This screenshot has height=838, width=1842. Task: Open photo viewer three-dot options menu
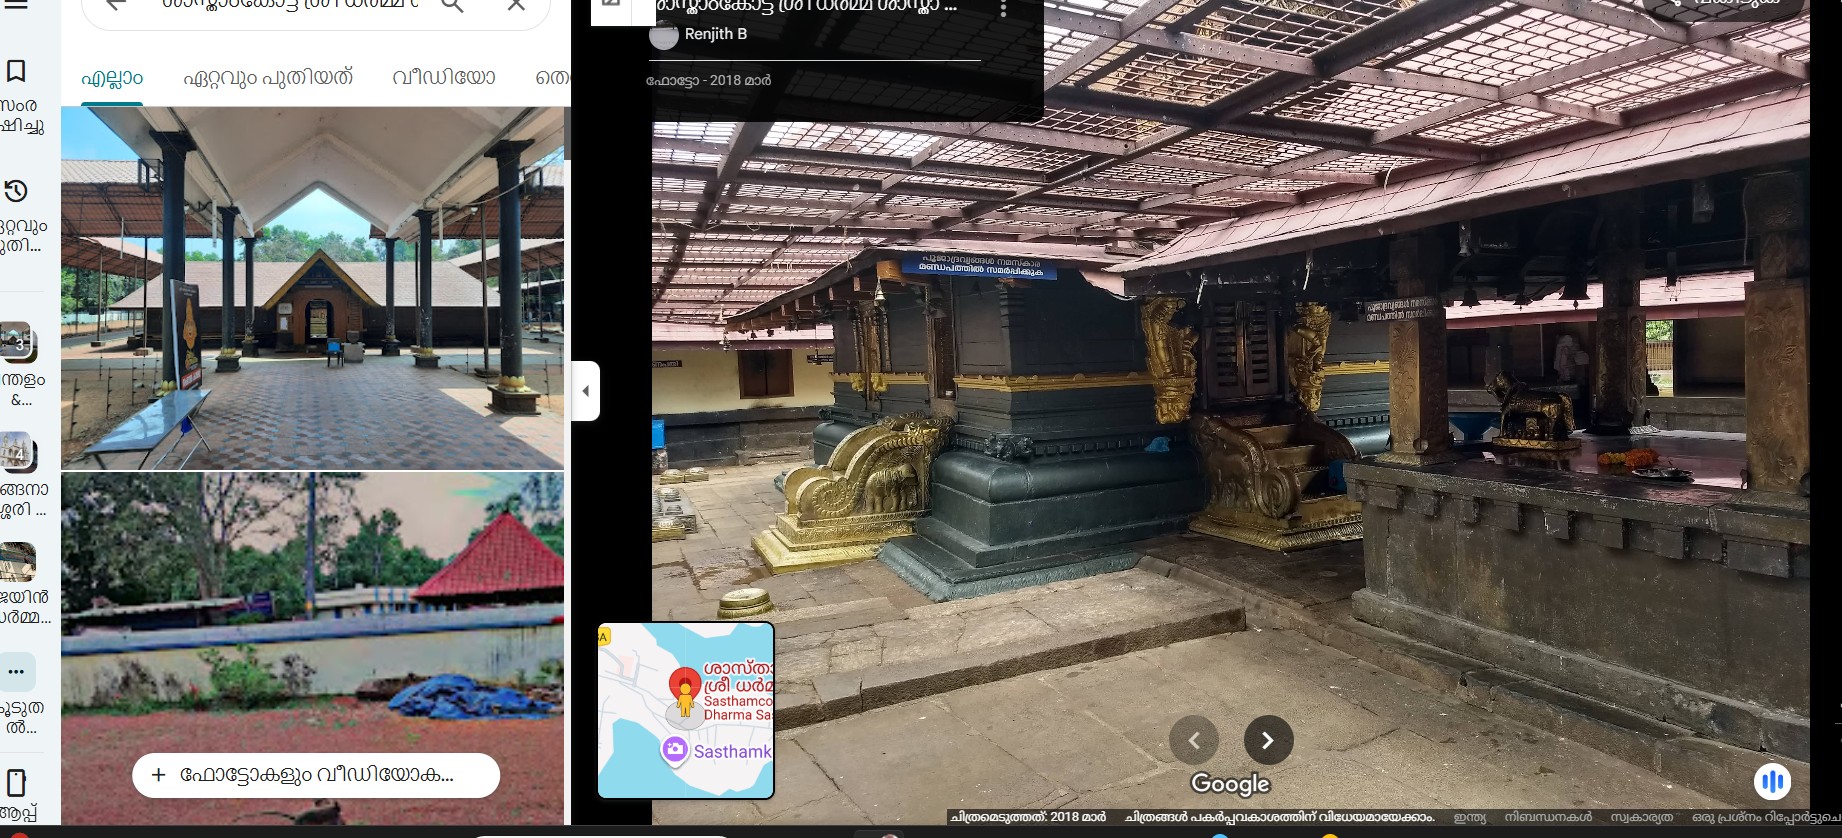[x=1003, y=8]
